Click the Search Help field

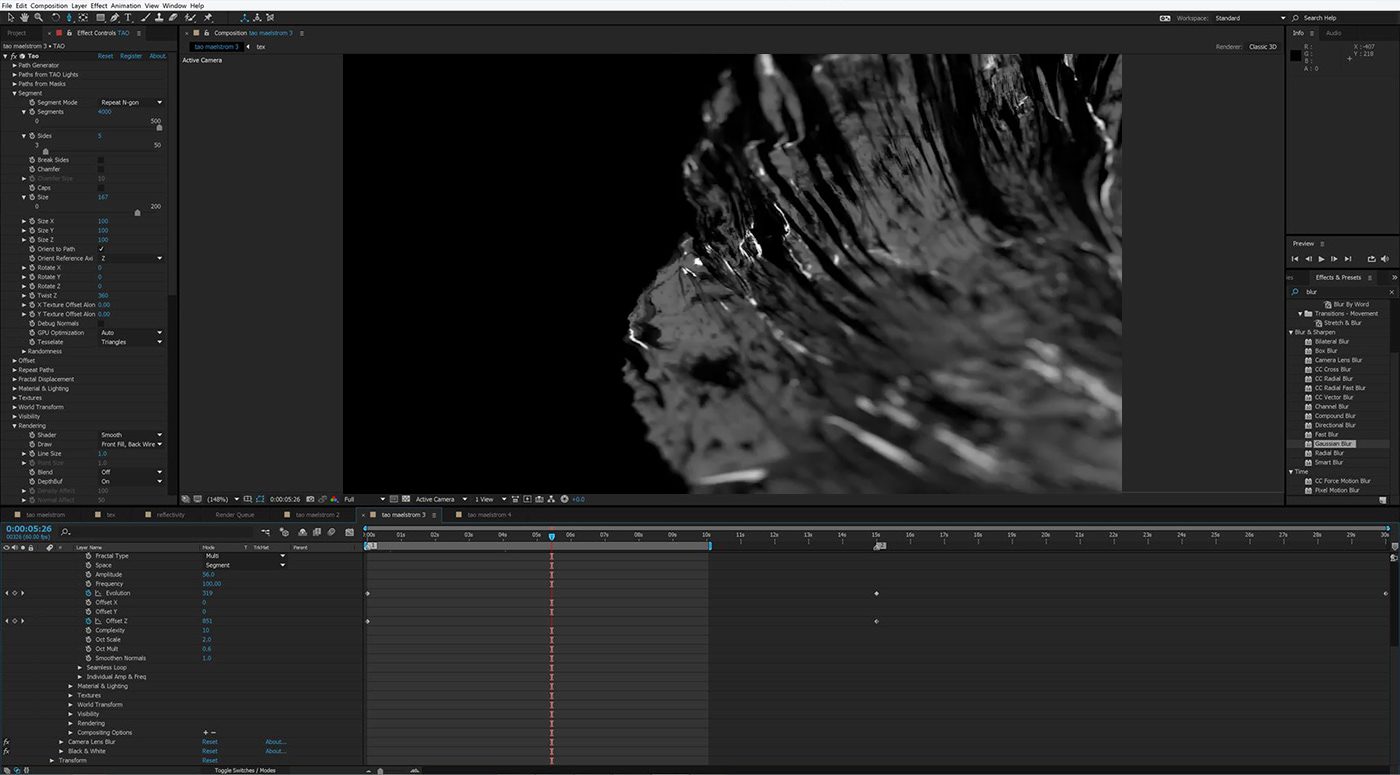tap(1340, 18)
